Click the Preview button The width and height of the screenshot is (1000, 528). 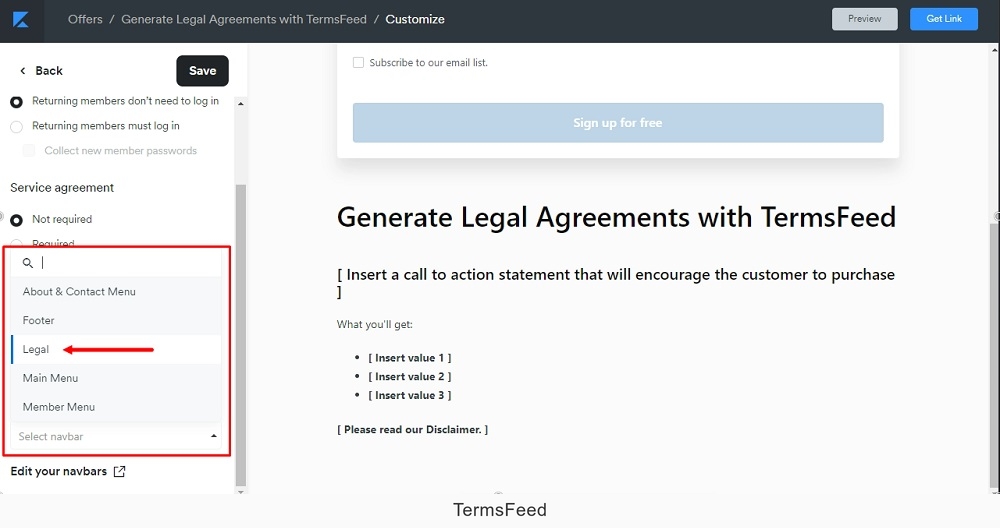click(x=864, y=19)
